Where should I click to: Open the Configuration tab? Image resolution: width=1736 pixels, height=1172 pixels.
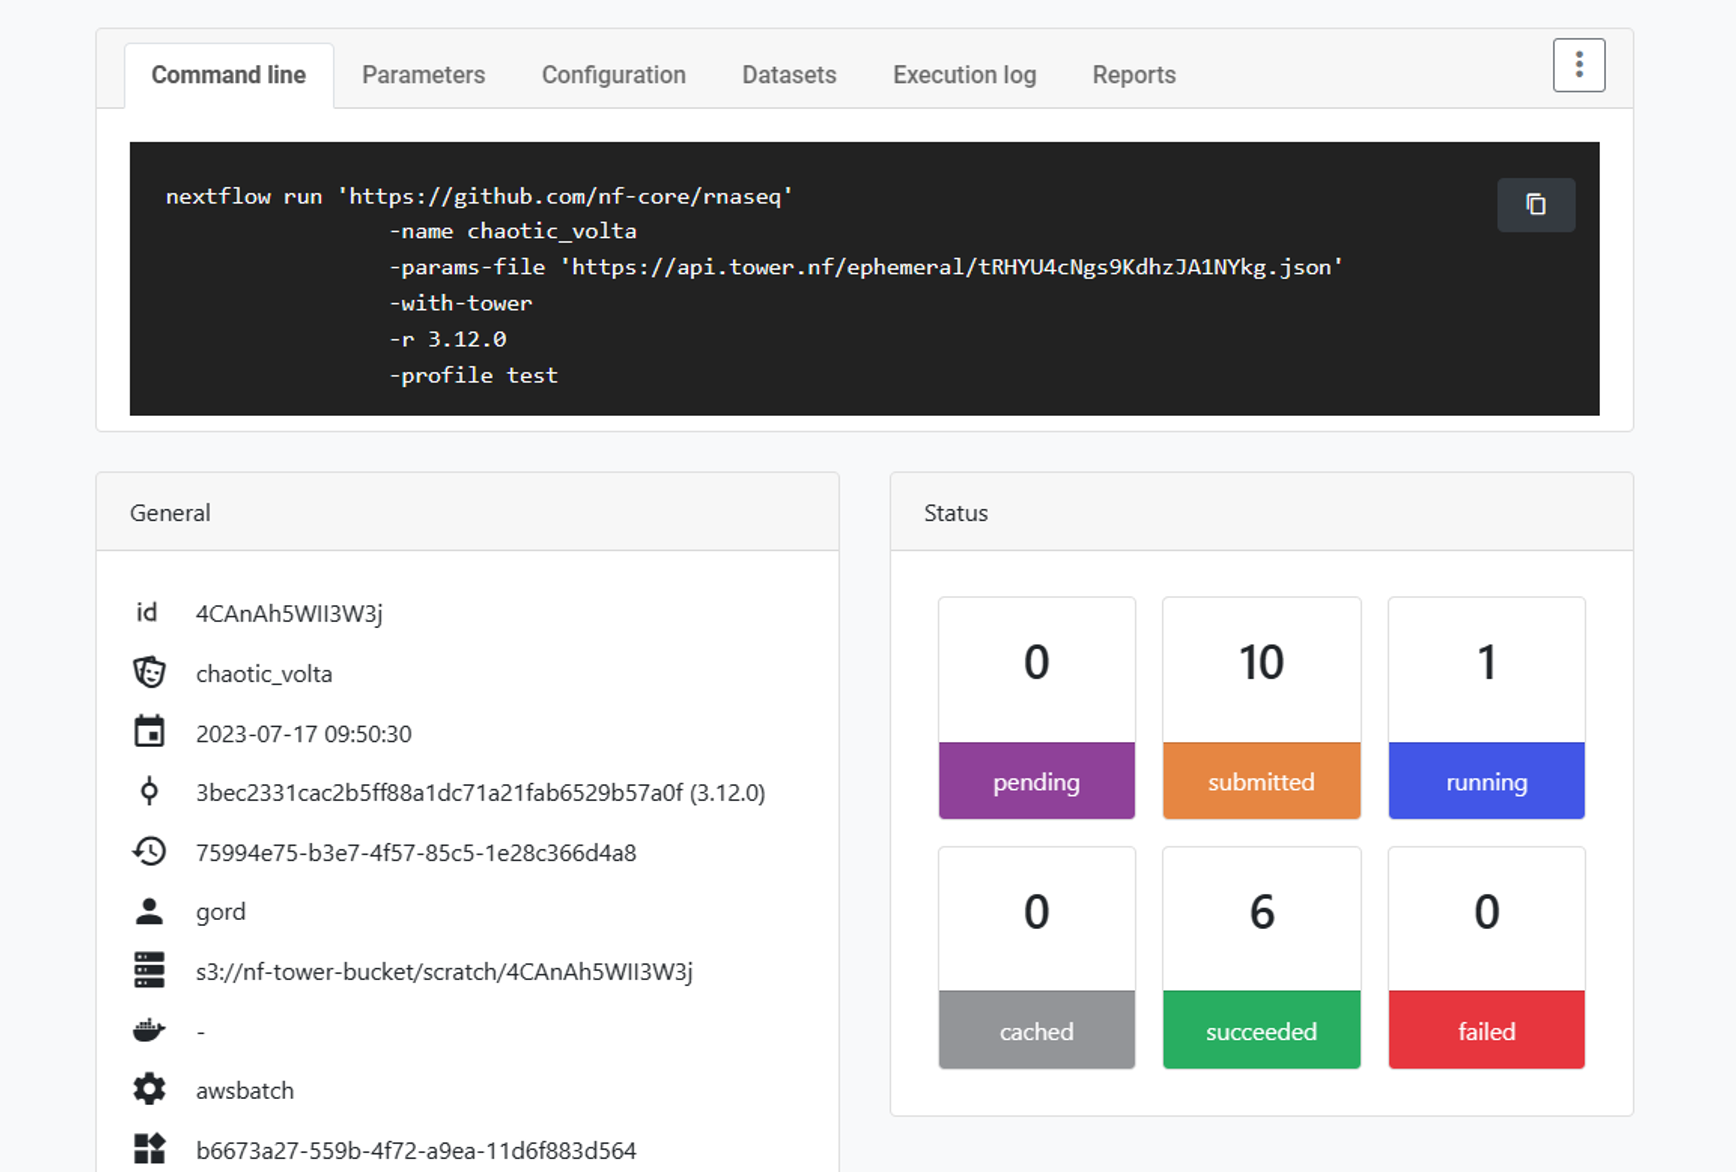point(613,75)
